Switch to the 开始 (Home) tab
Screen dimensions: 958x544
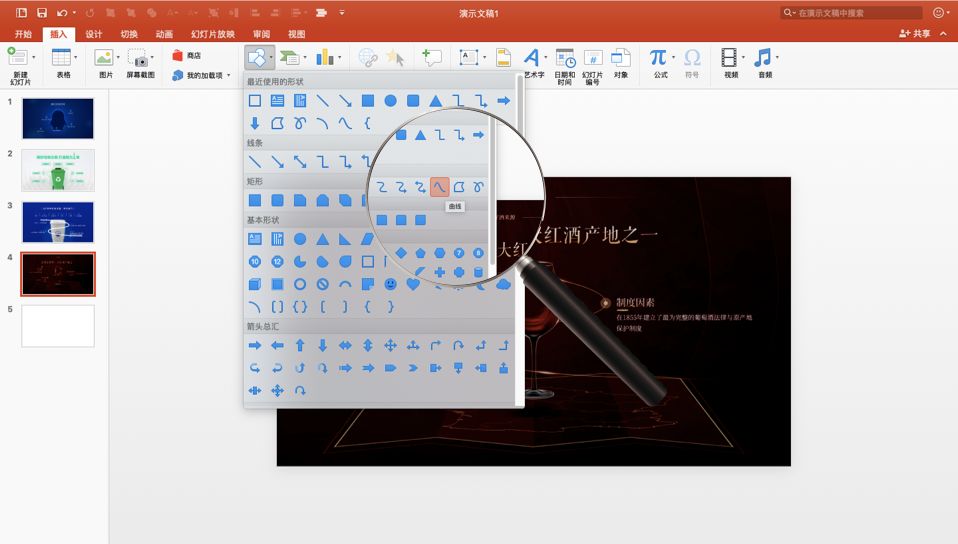tap(23, 34)
